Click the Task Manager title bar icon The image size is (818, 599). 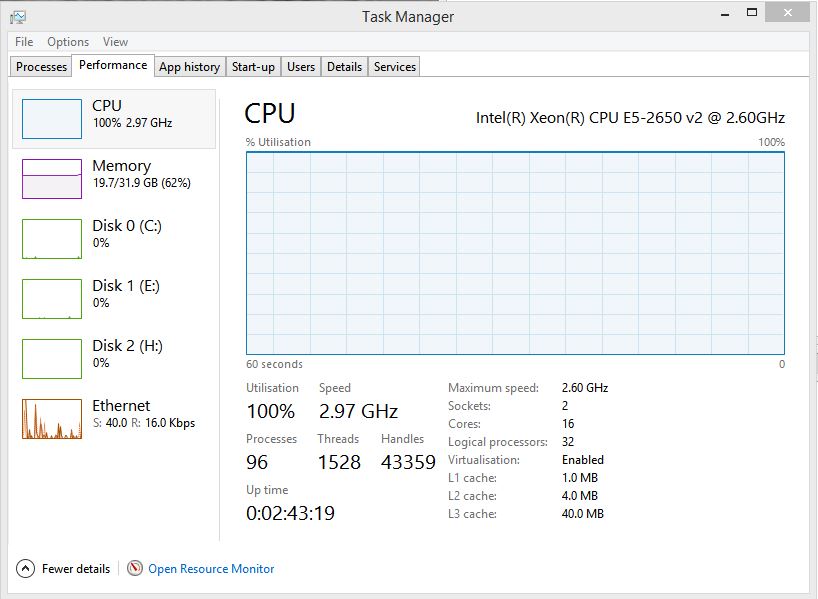tap(18, 16)
